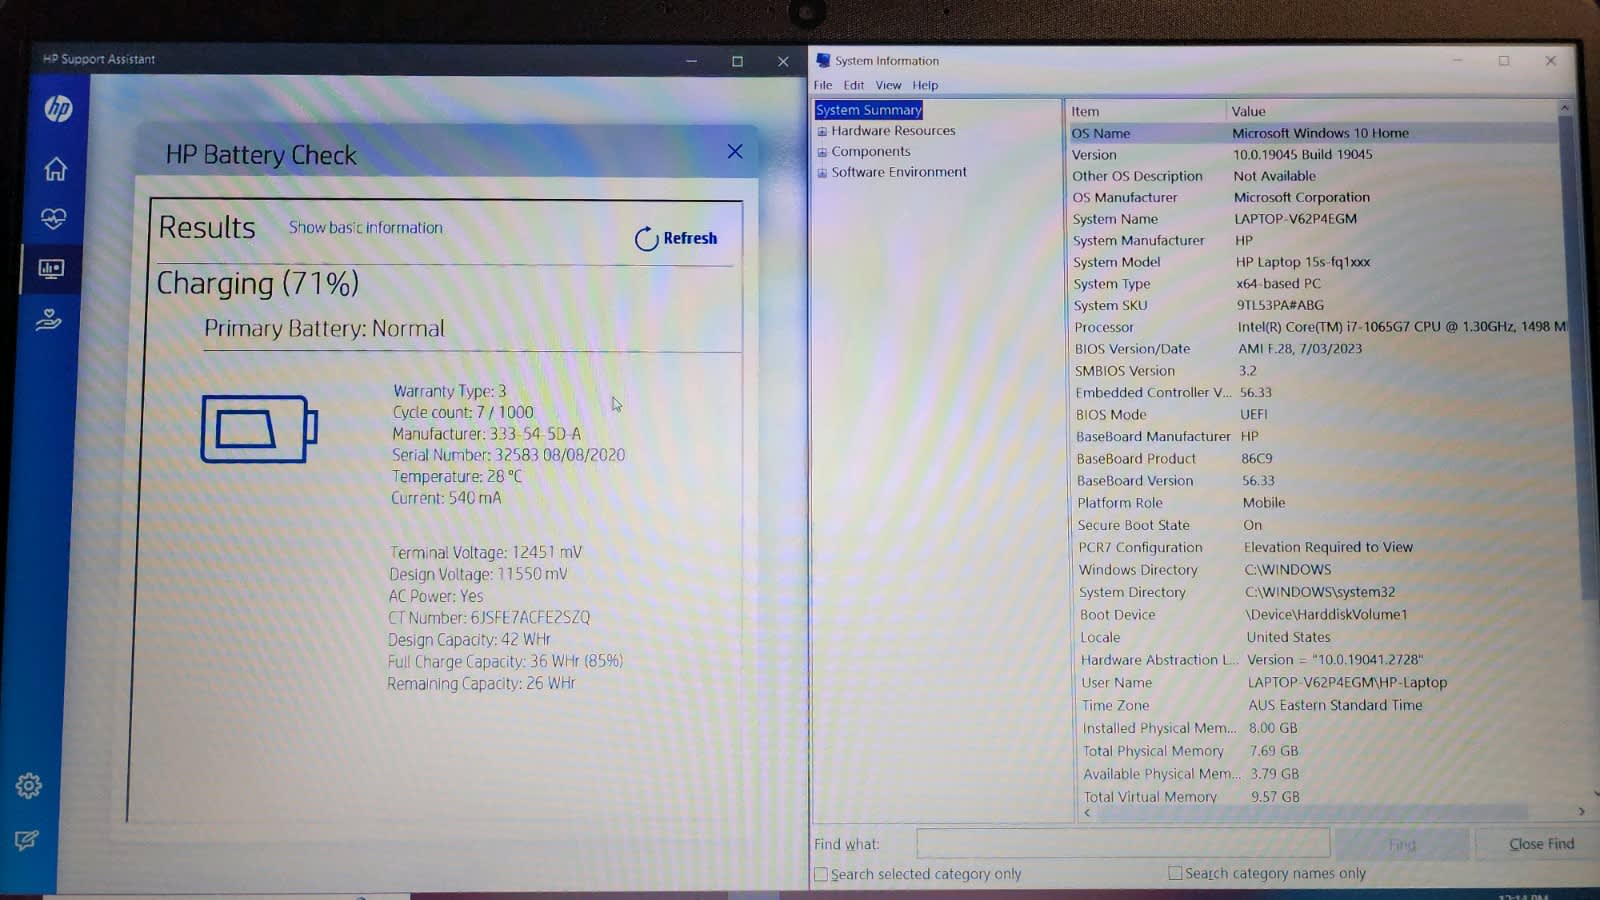Click the Find button
The width and height of the screenshot is (1600, 900).
(1402, 845)
